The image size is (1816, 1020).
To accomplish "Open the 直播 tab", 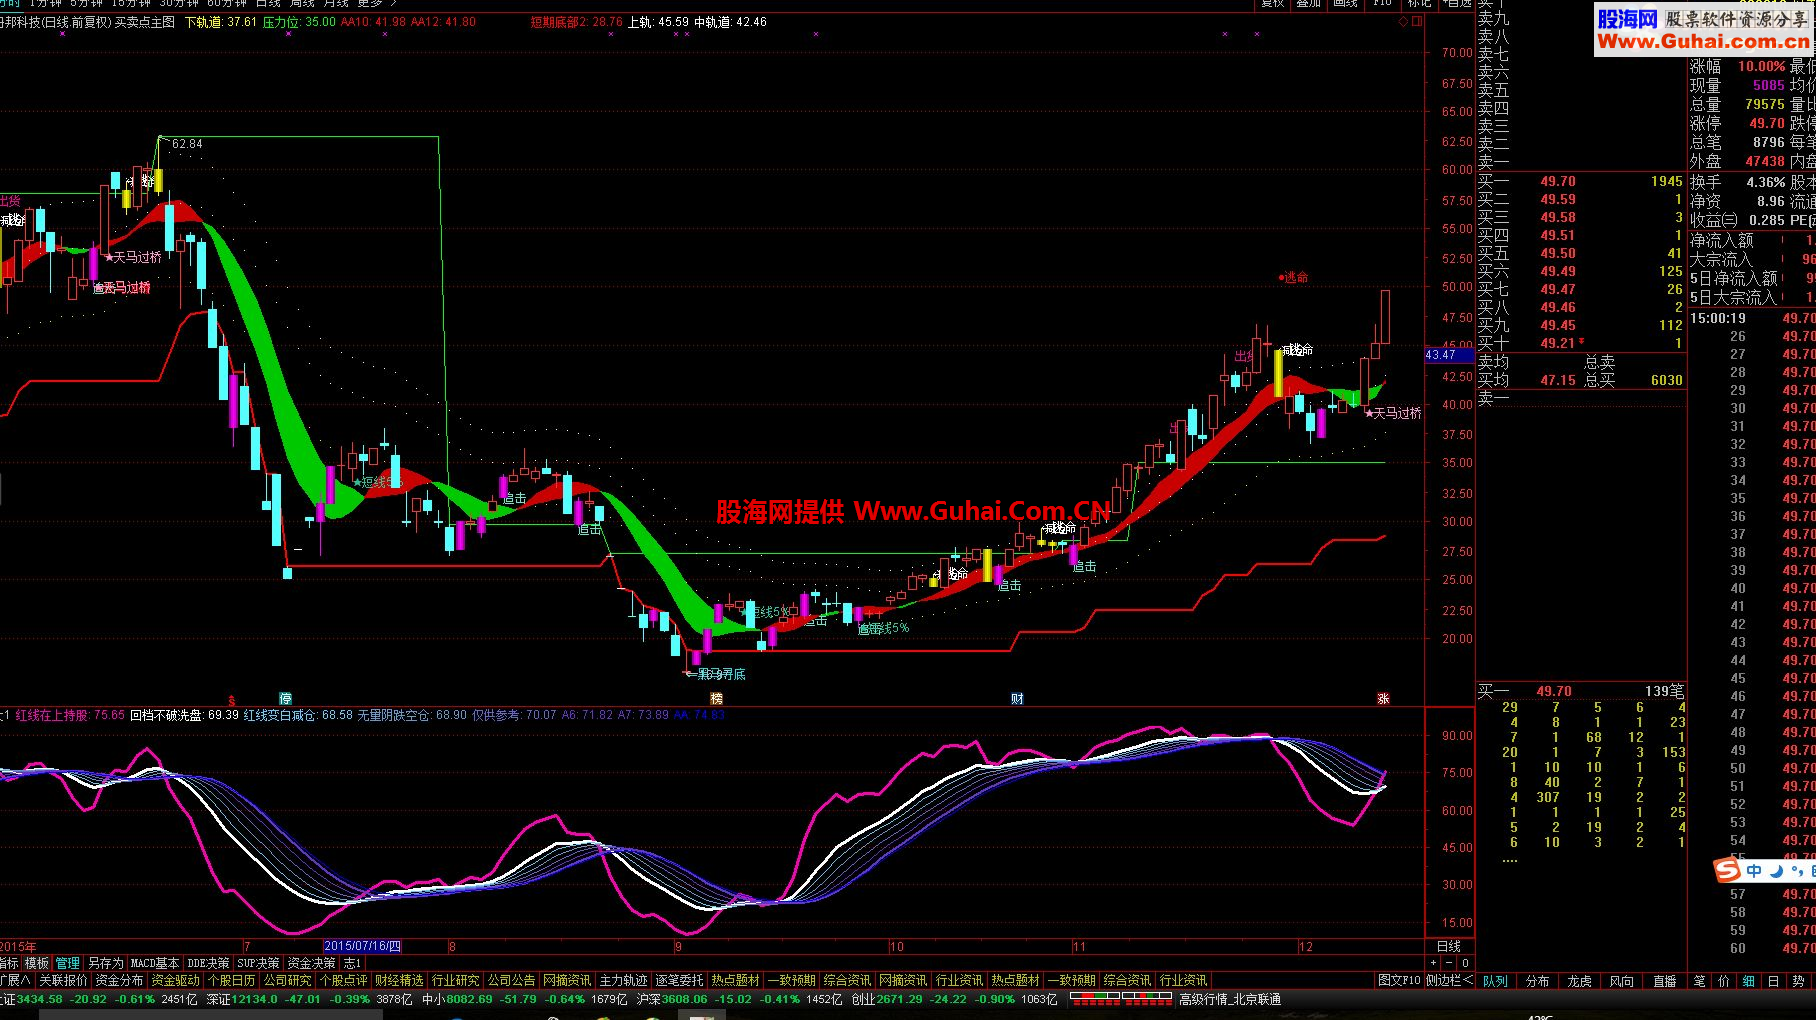I will click(x=1665, y=981).
